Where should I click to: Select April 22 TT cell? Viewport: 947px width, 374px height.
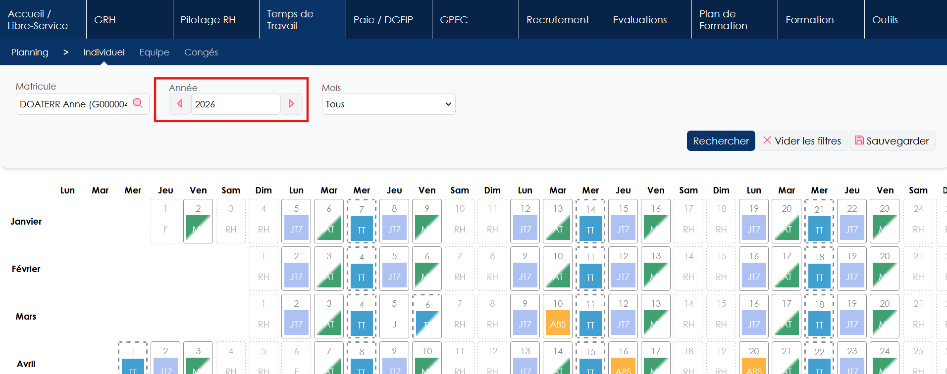coord(819,358)
